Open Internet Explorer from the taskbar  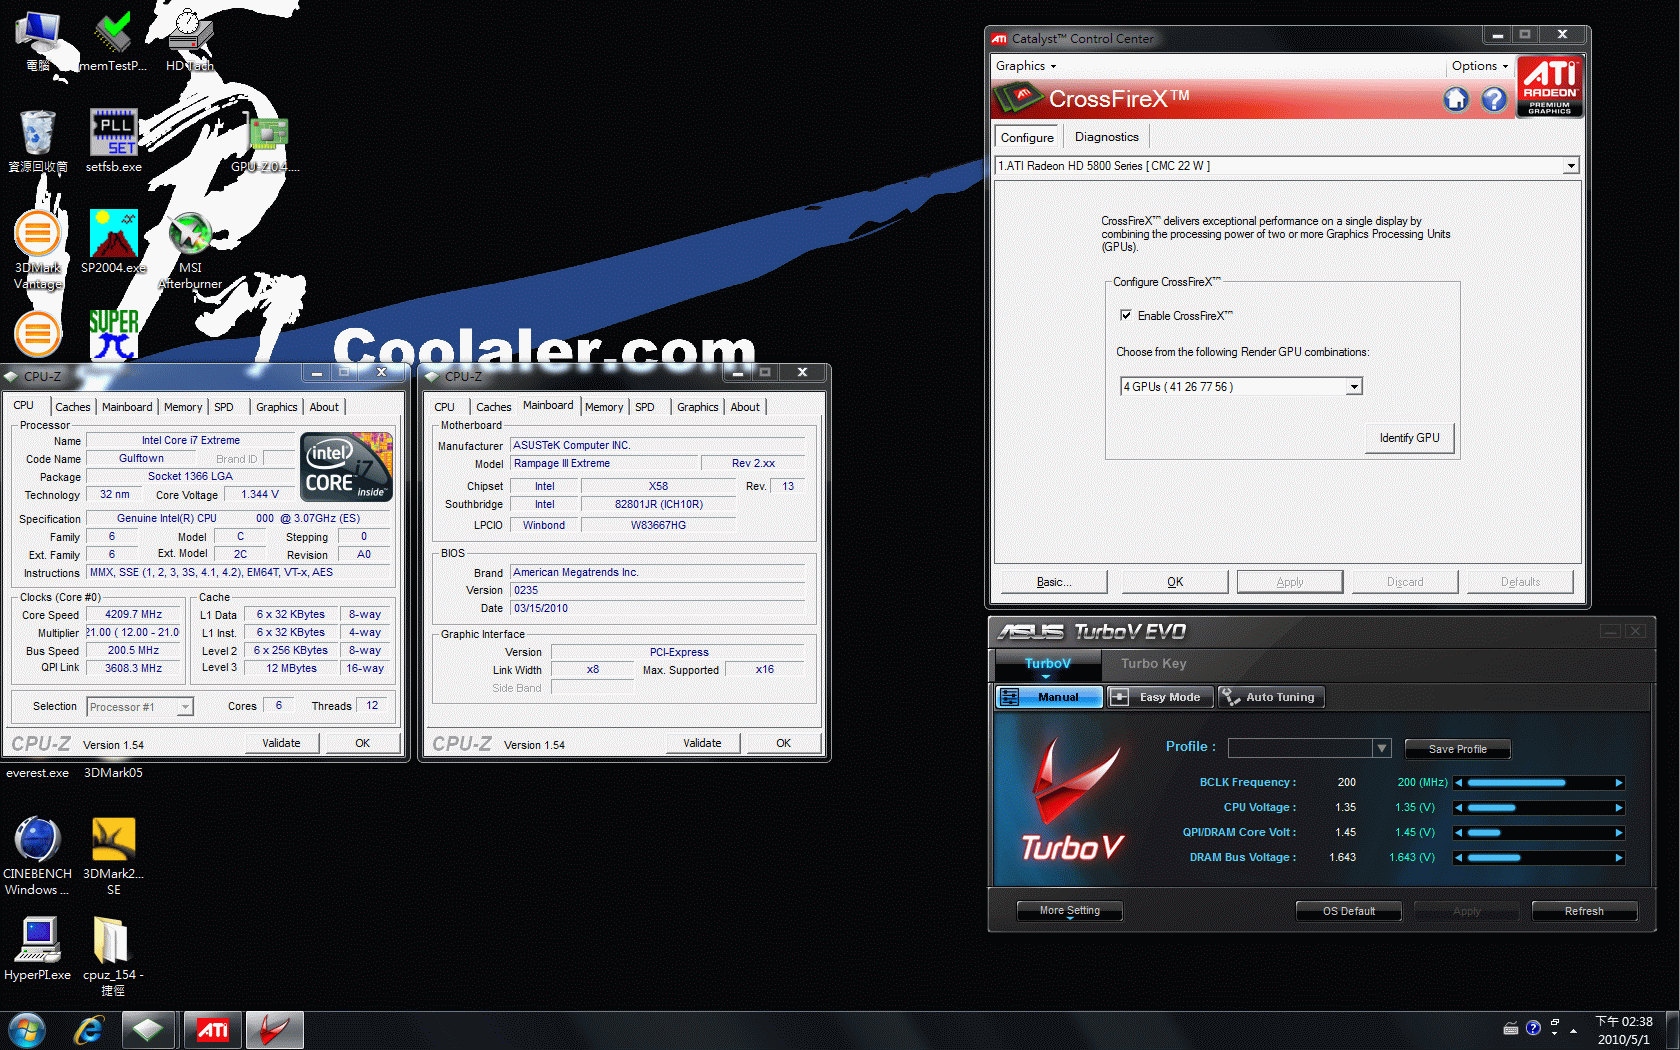tap(89, 1030)
